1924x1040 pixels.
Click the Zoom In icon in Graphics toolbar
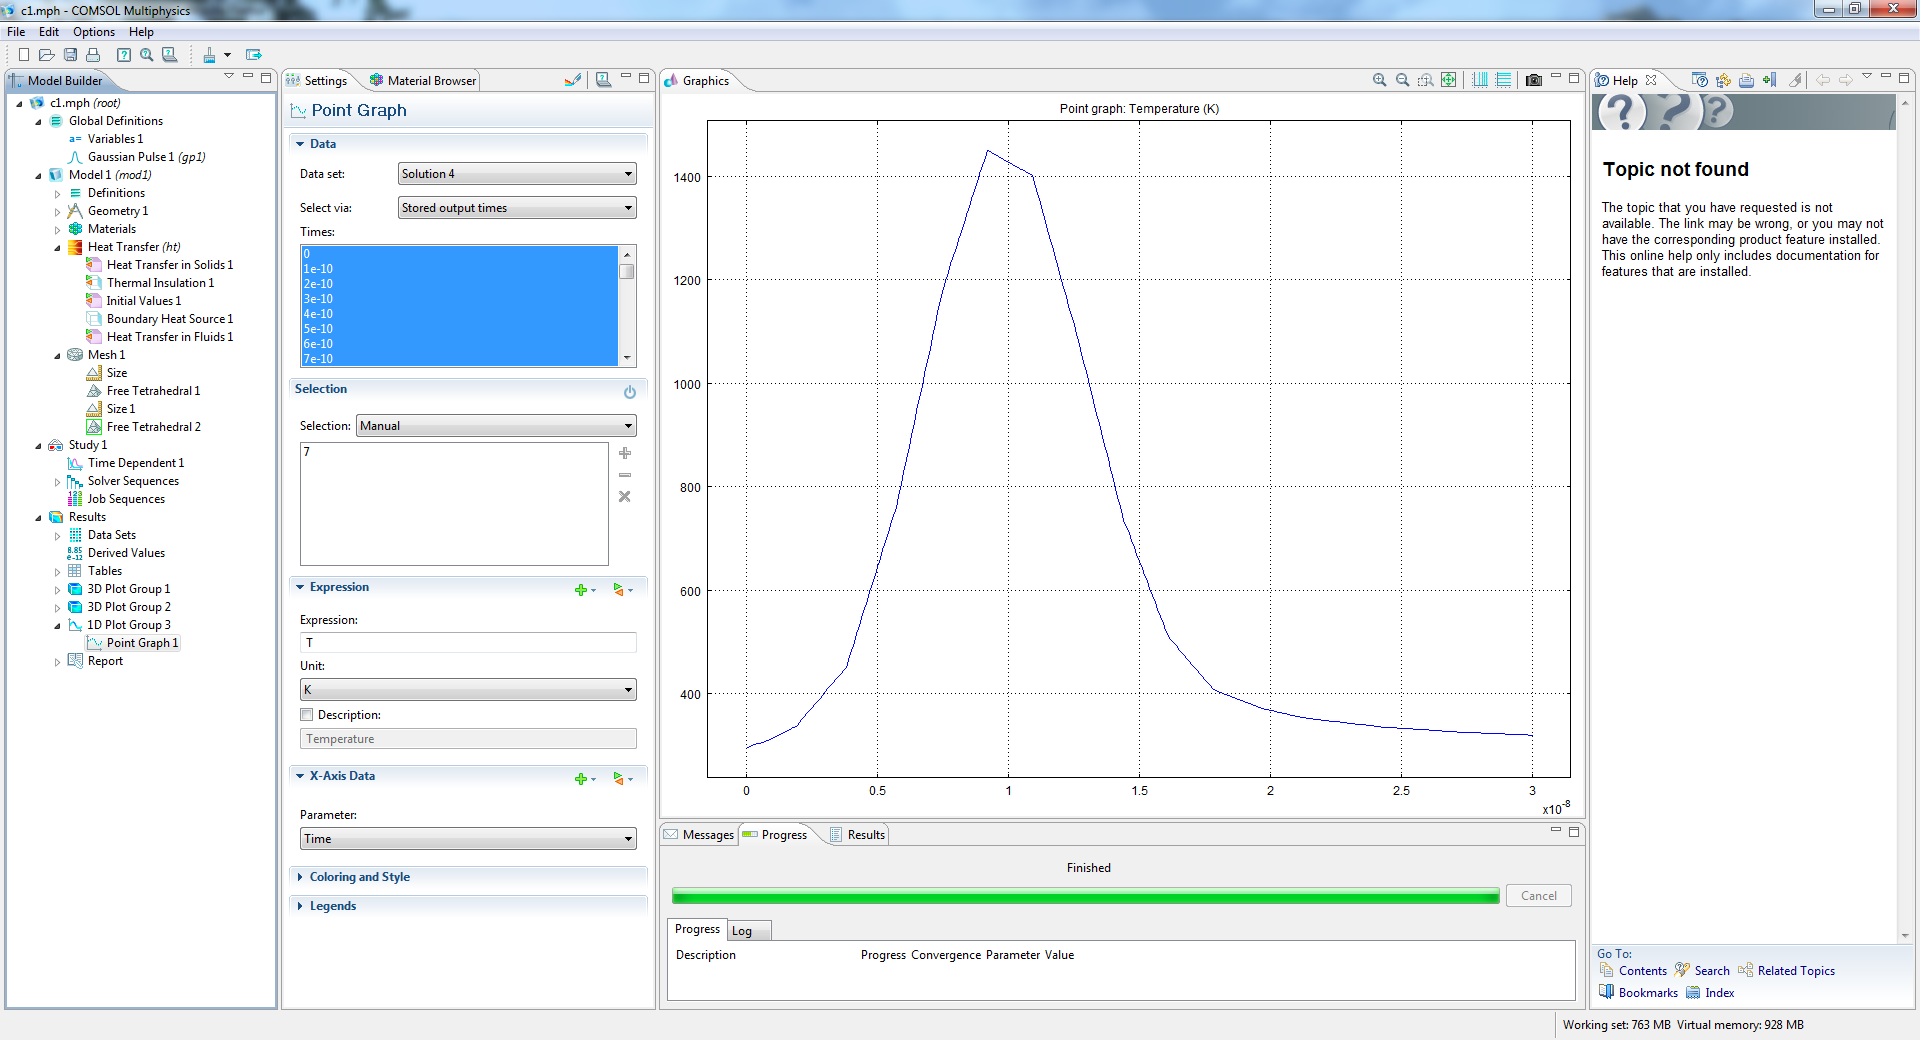(1379, 80)
